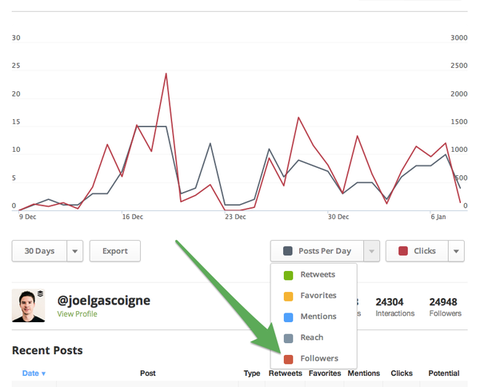Click the blue Mentions color icon
Screen dimensions: 480x387
(x=288, y=317)
